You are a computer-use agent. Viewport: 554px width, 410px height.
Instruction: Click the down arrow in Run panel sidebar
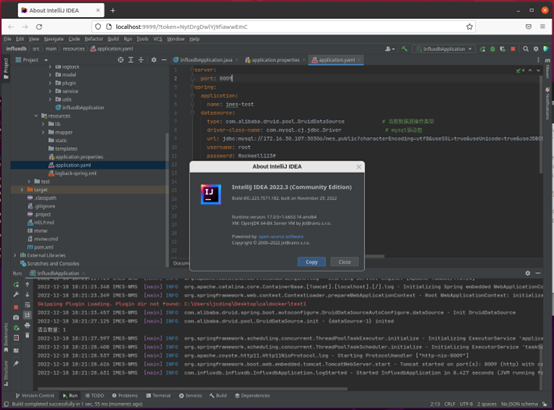pos(28,294)
